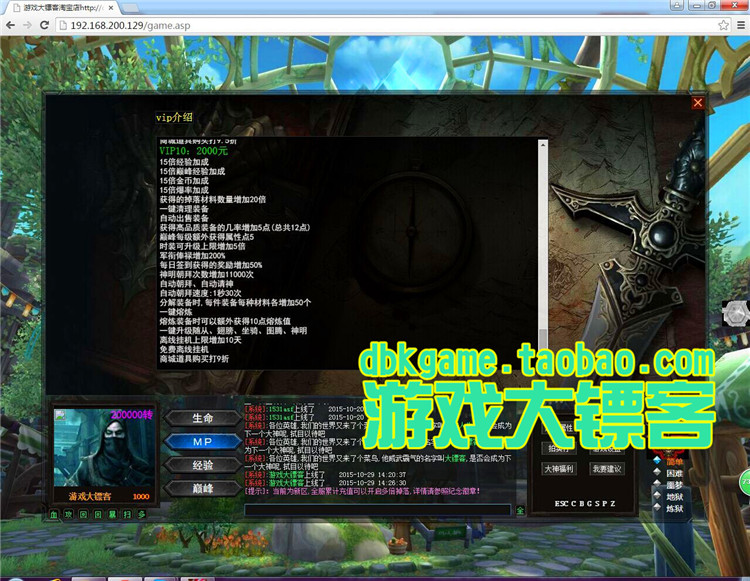Click the ESC shortcut label
This screenshot has height=581, width=750.
click(x=562, y=504)
